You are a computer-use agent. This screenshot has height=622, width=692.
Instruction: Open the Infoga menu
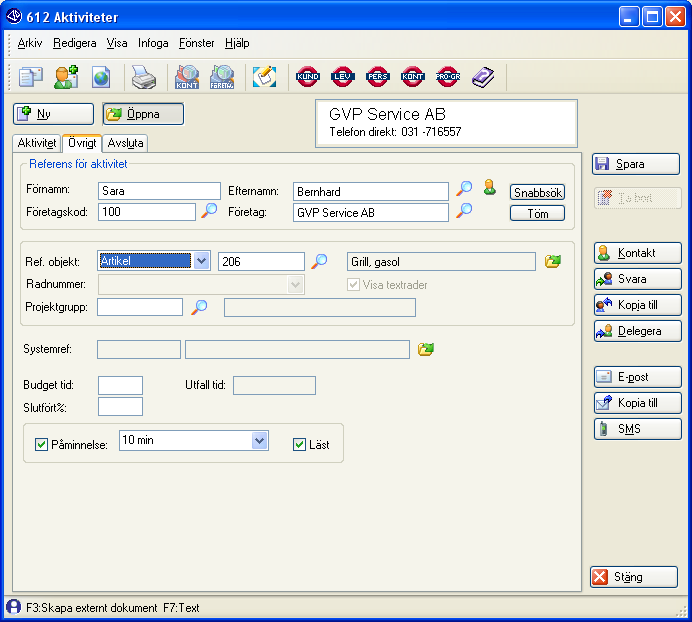[153, 43]
